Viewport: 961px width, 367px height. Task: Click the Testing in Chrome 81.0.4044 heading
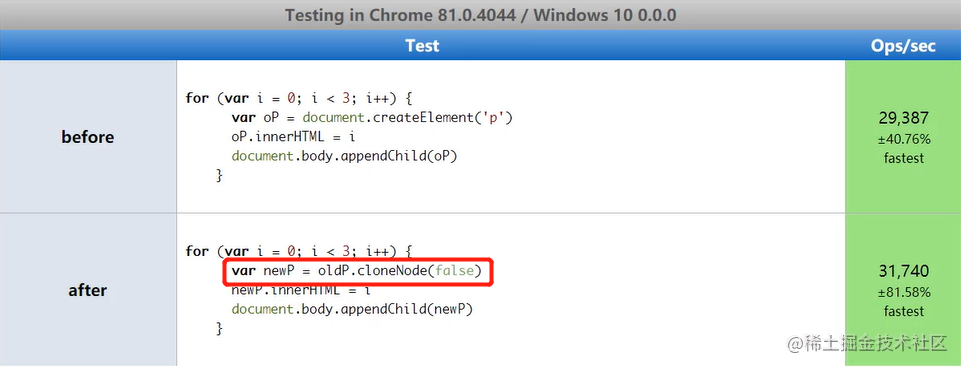(480, 15)
